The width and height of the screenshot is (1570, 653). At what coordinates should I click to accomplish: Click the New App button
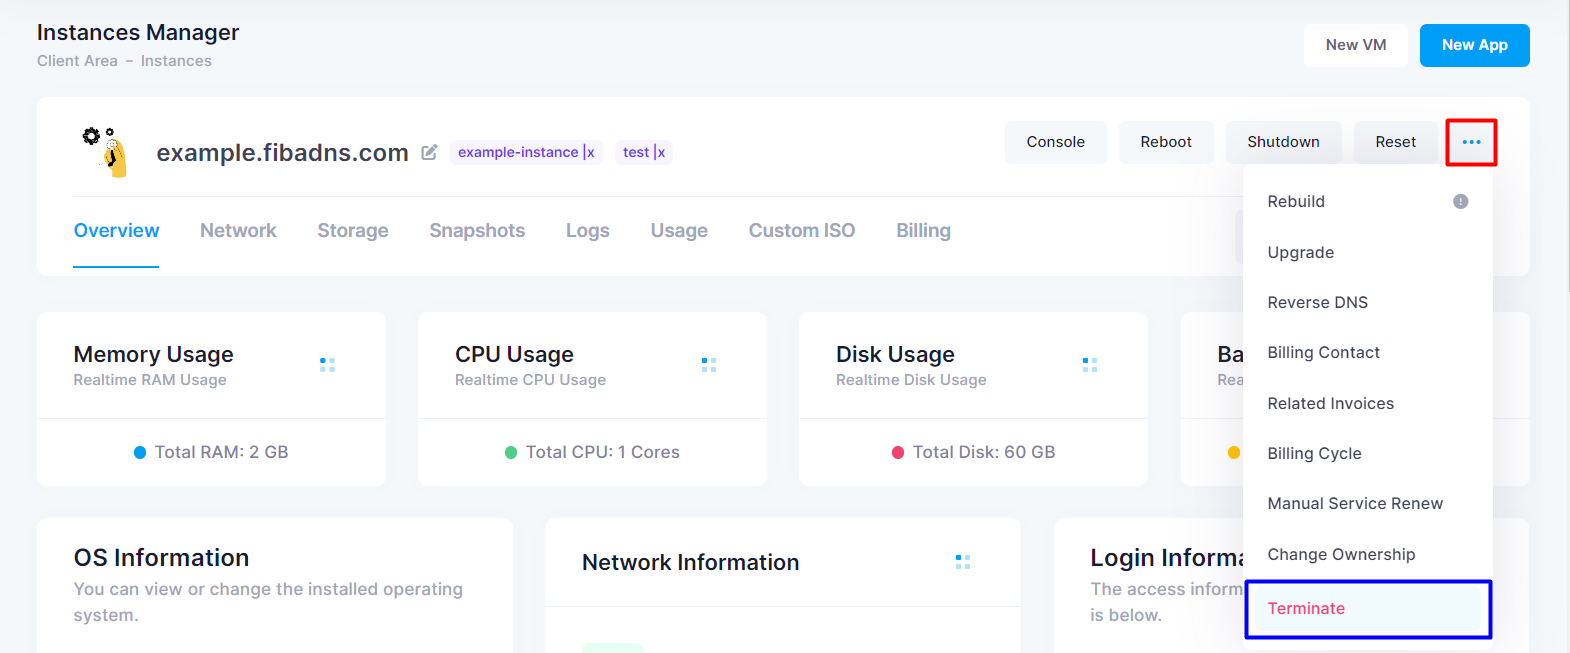(x=1475, y=45)
